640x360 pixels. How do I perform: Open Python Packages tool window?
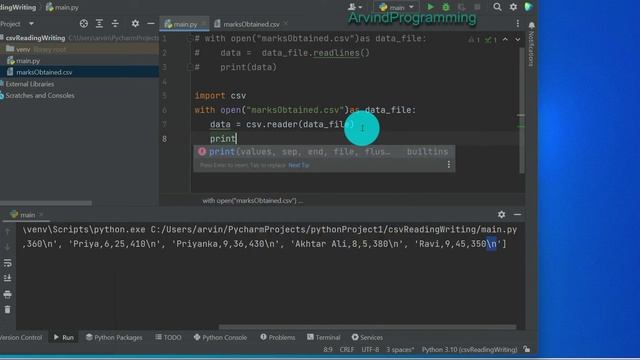pos(114,338)
